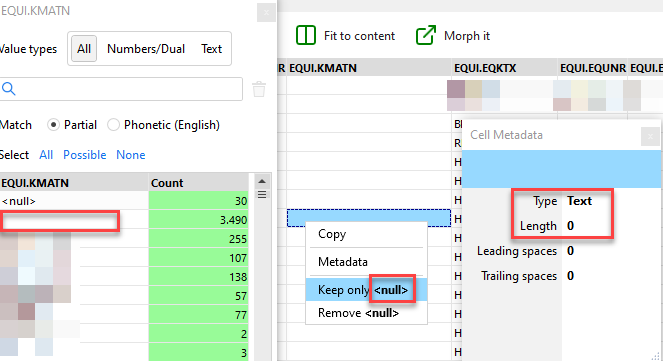Image resolution: width=663 pixels, height=361 pixels.
Task: Click the trash icon beside search field
Action: pyautogui.click(x=259, y=89)
